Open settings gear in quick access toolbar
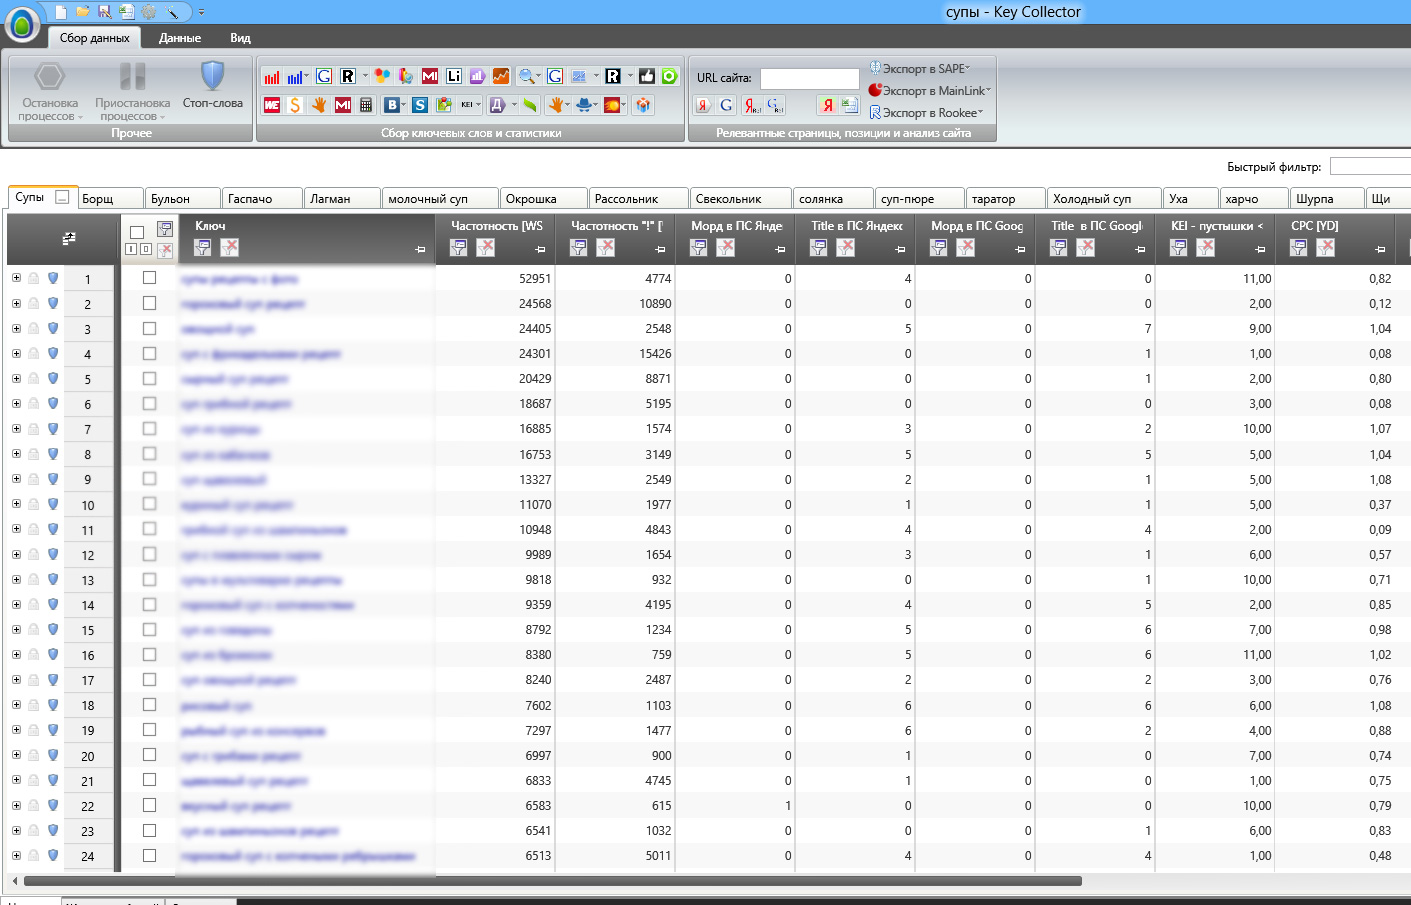 (149, 12)
